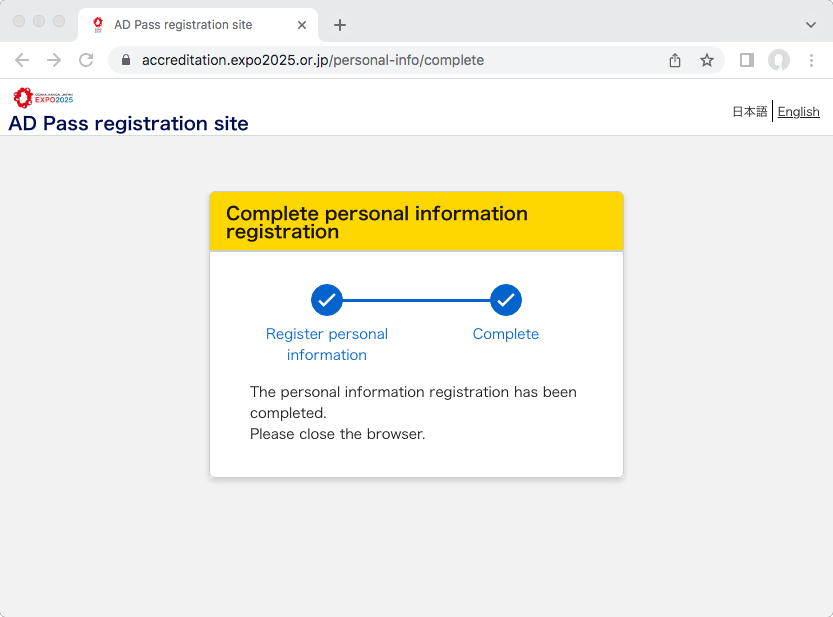
Task: Toggle the browser side panel
Action: pyautogui.click(x=746, y=60)
